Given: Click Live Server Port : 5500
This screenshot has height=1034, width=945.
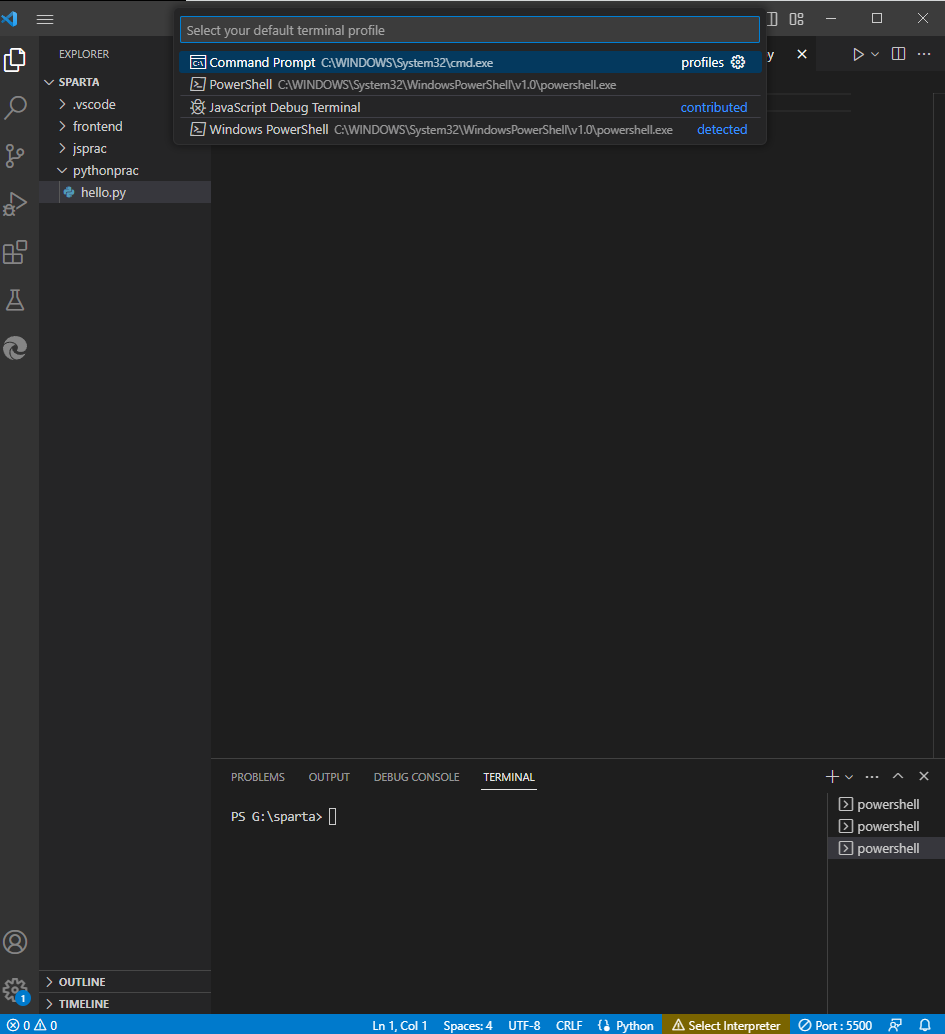Looking at the screenshot, I should [835, 1025].
